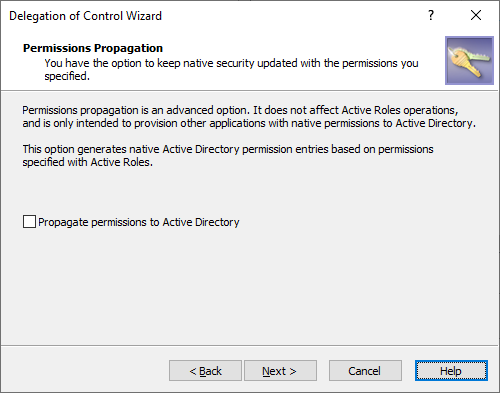
Task: Click the 'Propagate permissions to Active Directory' label text
Action: pos(139,222)
